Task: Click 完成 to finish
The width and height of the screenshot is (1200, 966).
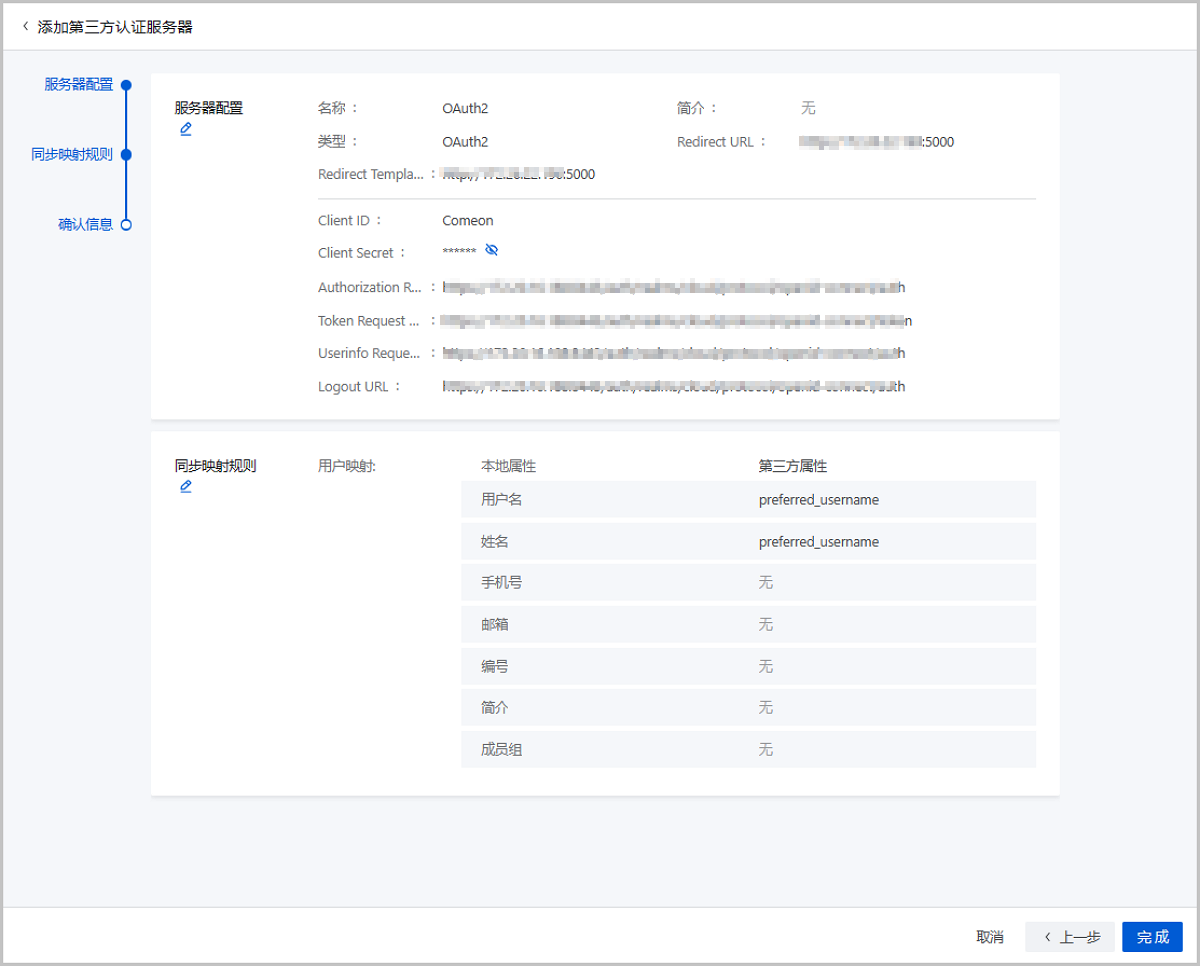Action: [1152, 937]
